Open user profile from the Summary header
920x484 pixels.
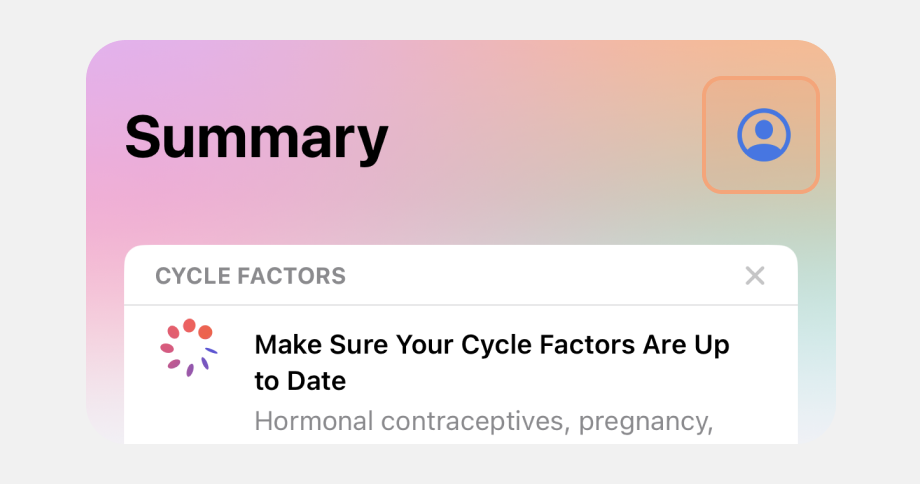[x=763, y=135]
